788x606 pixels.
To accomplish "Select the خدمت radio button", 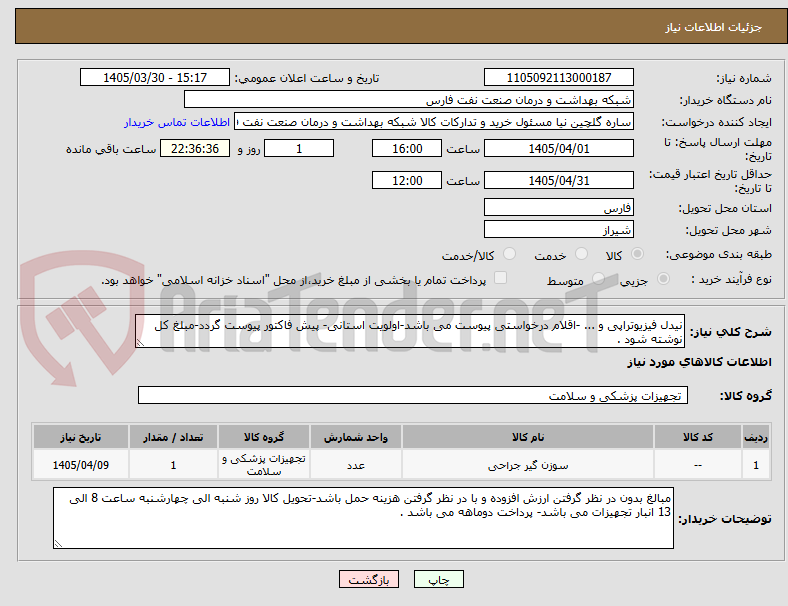I will pyautogui.click(x=581, y=254).
